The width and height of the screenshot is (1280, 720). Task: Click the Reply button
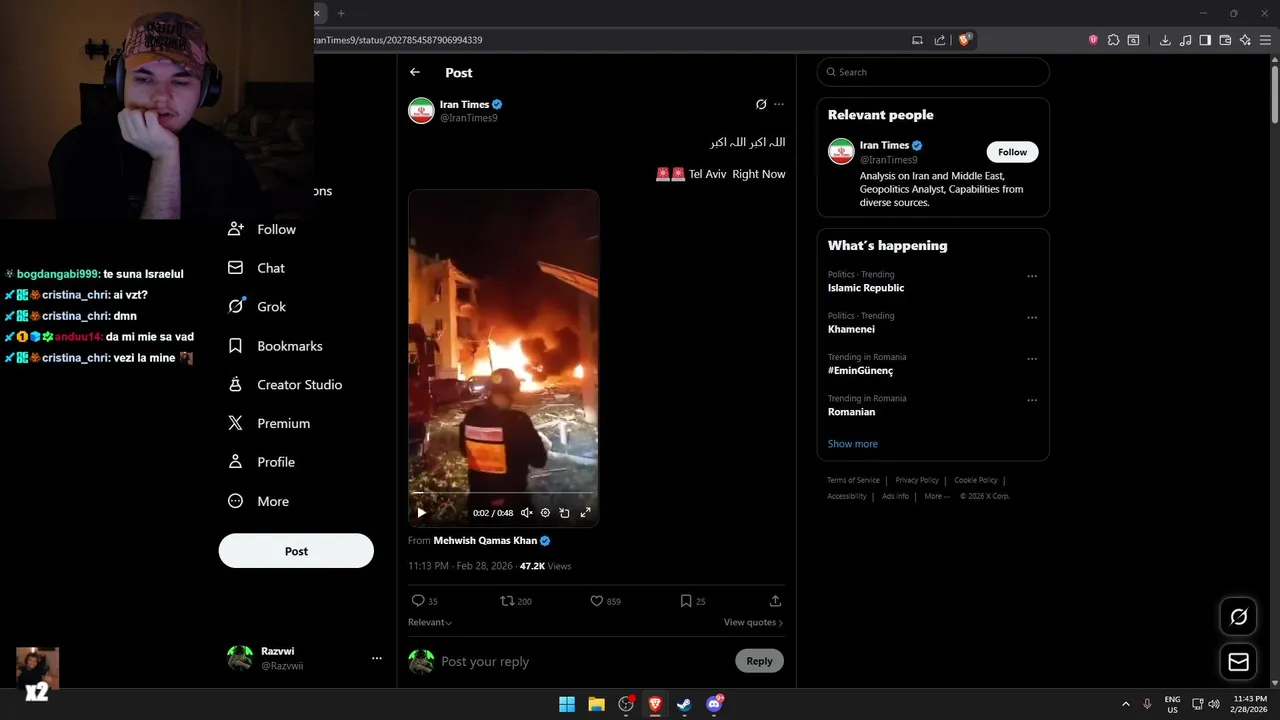(759, 661)
